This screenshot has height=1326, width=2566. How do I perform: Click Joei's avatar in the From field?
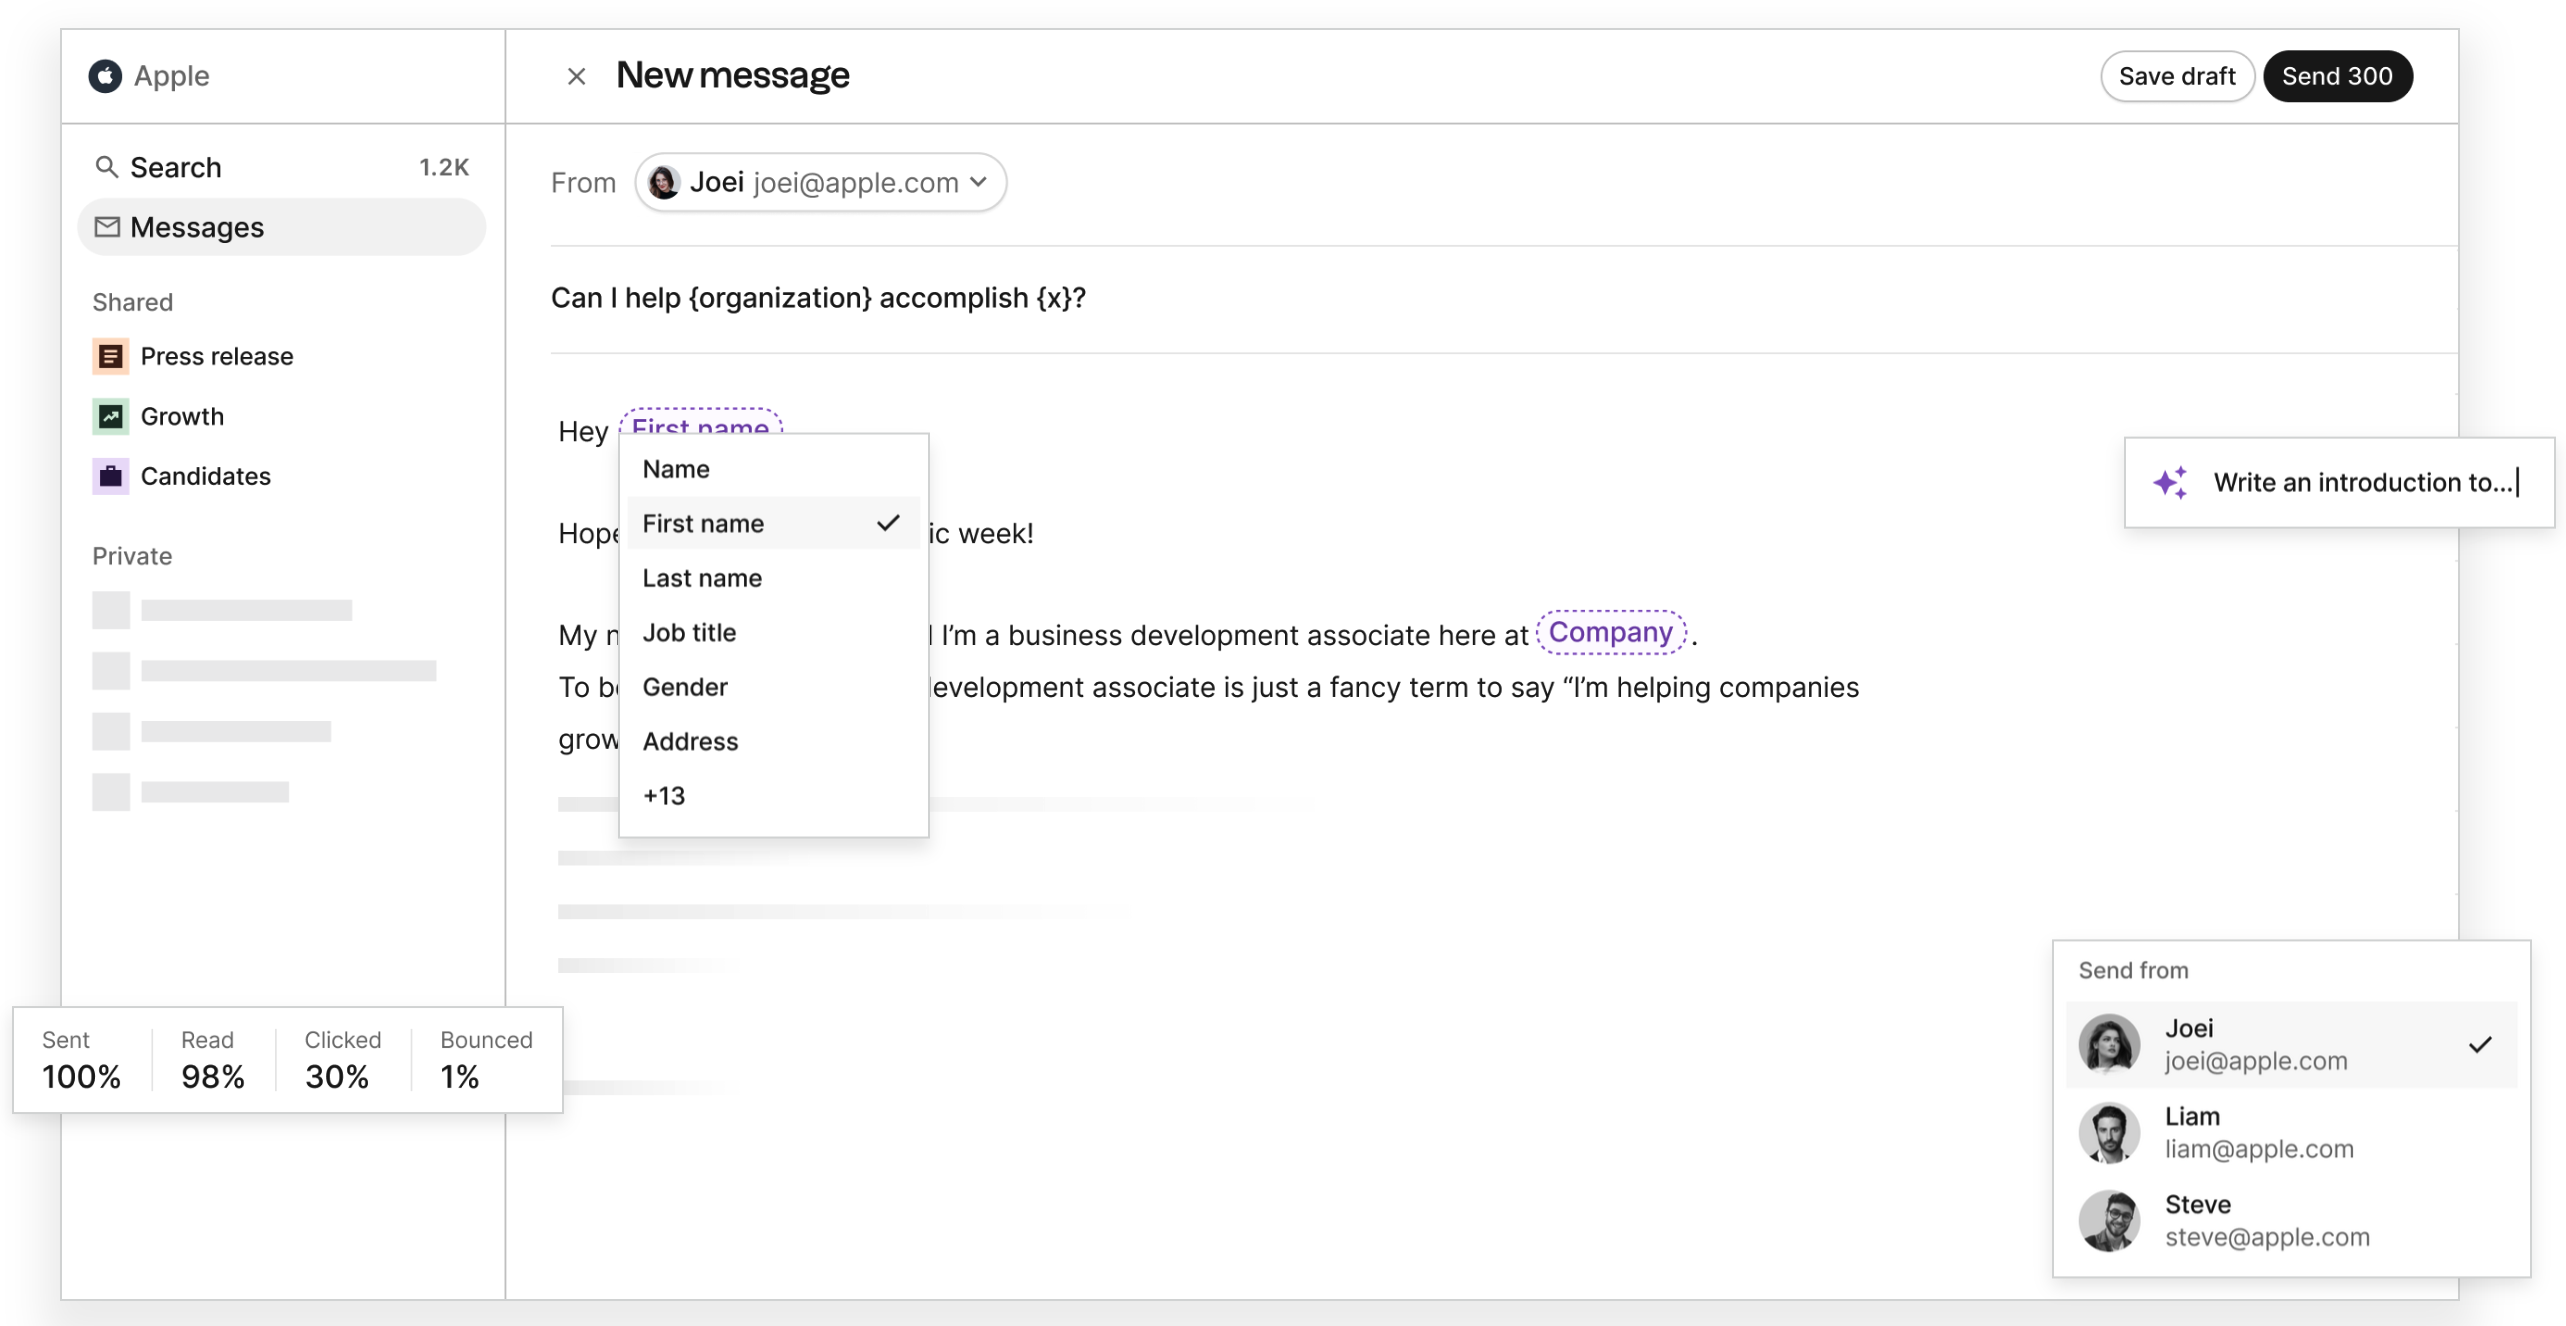pyautogui.click(x=664, y=182)
